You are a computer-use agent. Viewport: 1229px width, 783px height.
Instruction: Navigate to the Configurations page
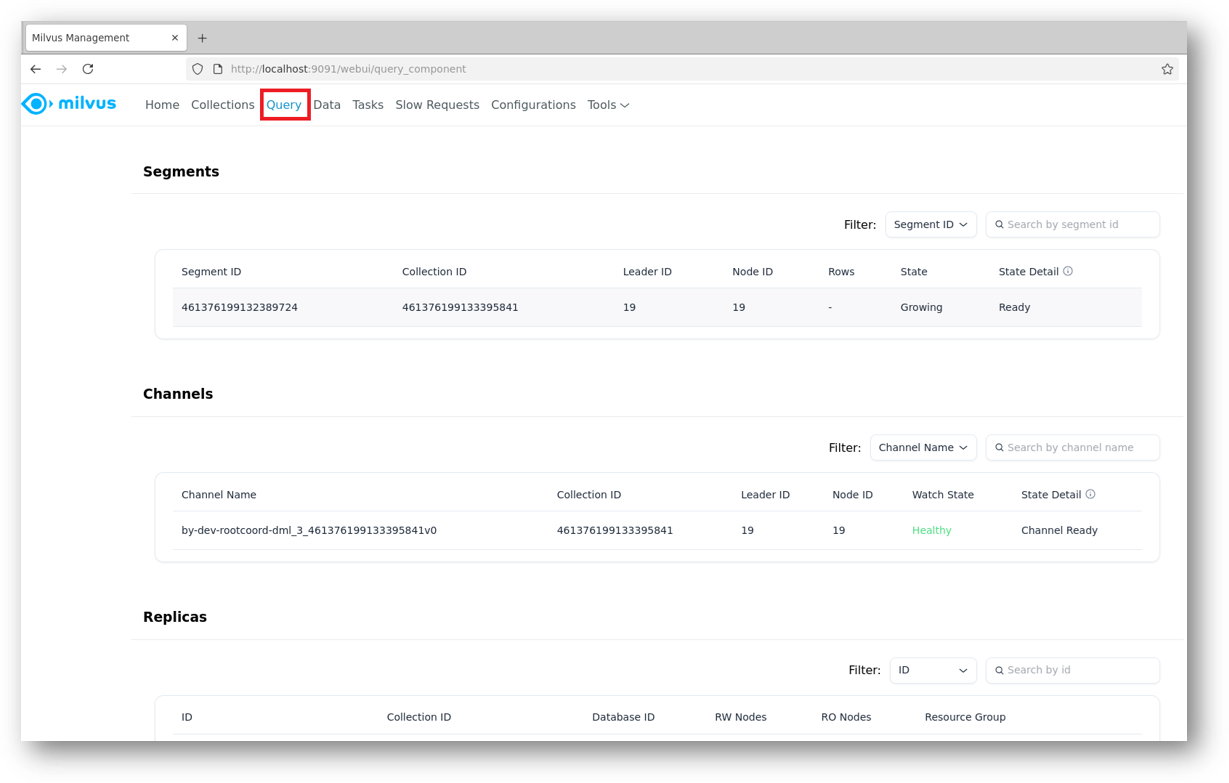(533, 105)
